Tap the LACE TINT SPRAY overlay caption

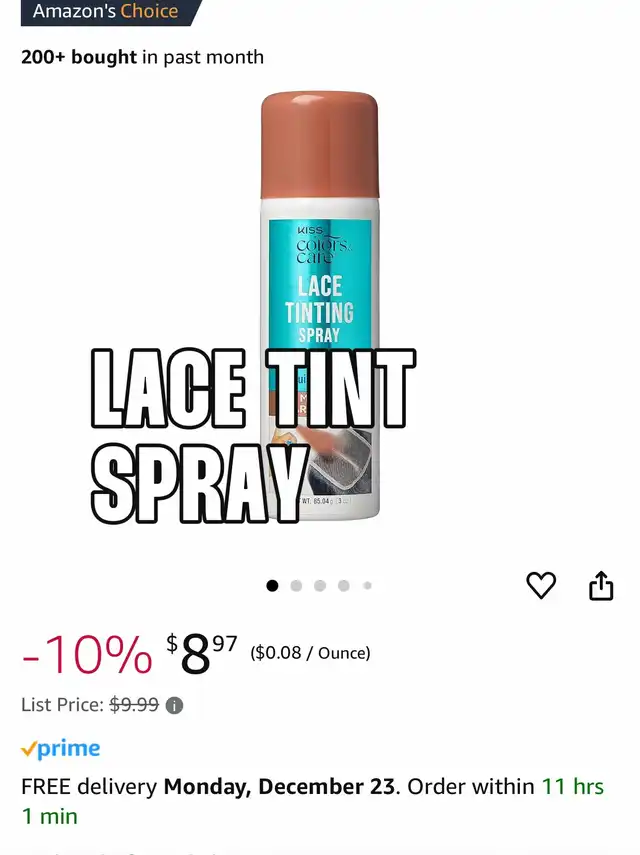(x=253, y=435)
